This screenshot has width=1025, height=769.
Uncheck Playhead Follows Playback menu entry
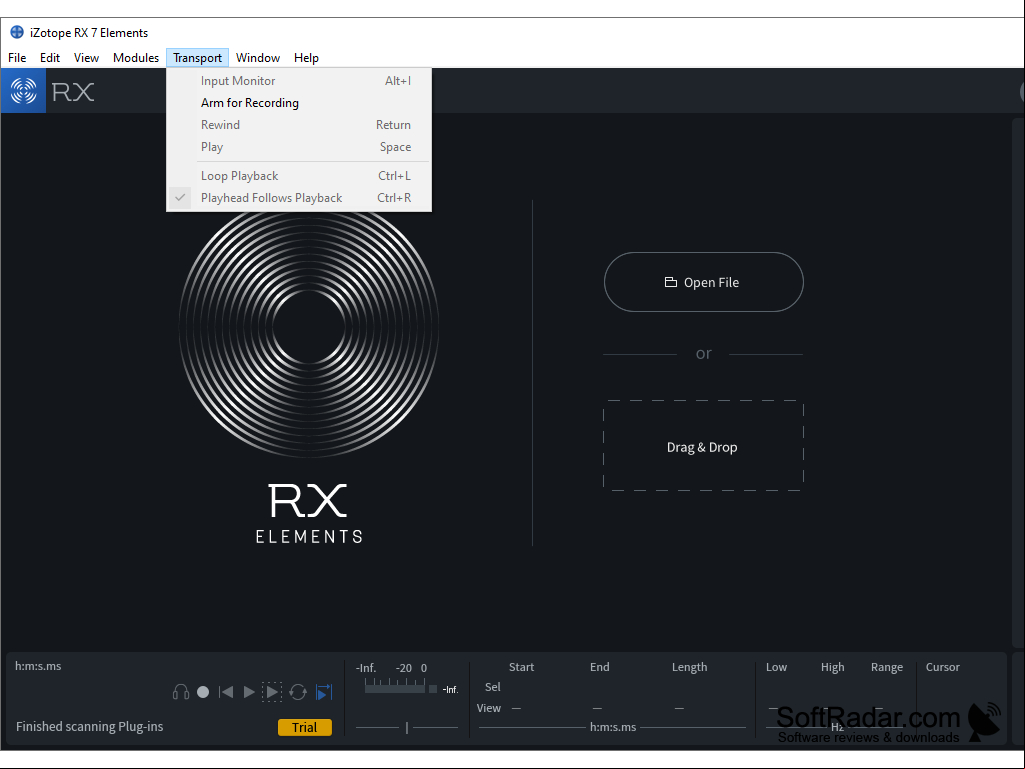(x=299, y=198)
